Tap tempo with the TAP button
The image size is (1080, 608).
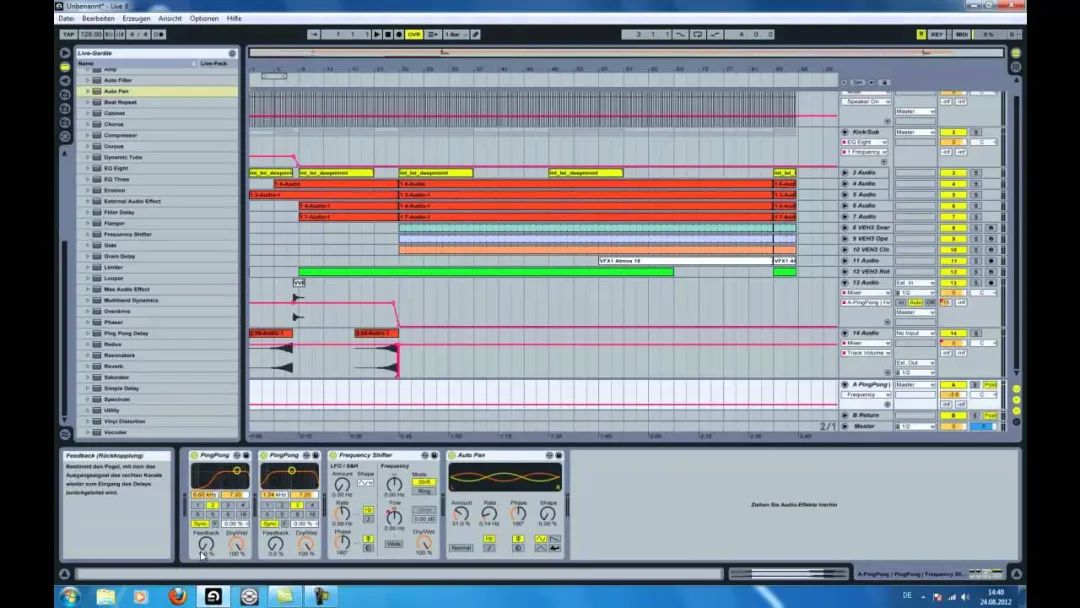tap(68, 34)
